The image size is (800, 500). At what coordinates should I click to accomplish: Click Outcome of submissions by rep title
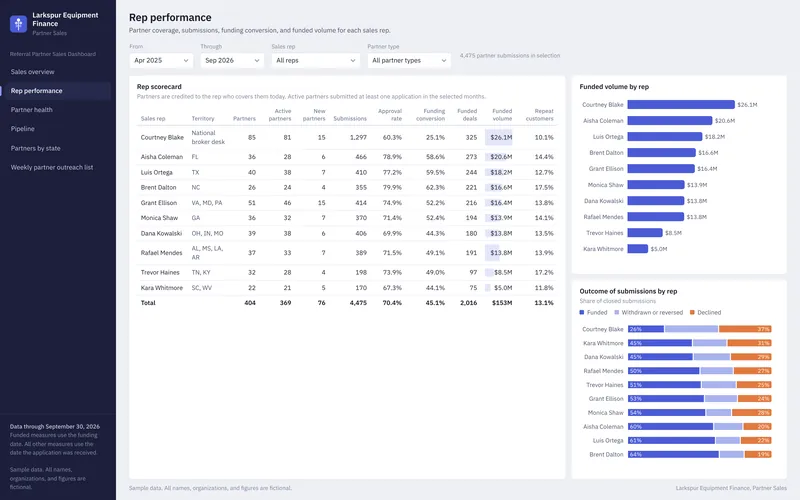(x=628, y=291)
